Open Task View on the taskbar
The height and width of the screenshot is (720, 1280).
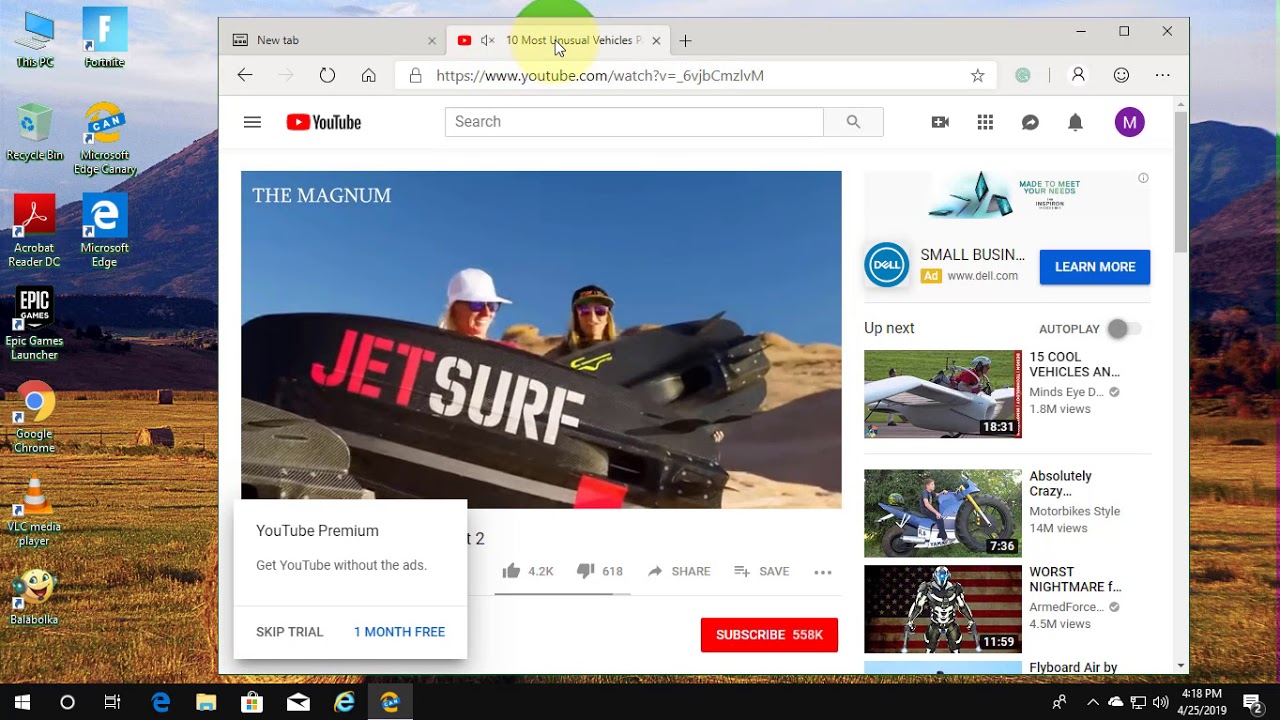pyautogui.click(x=112, y=702)
